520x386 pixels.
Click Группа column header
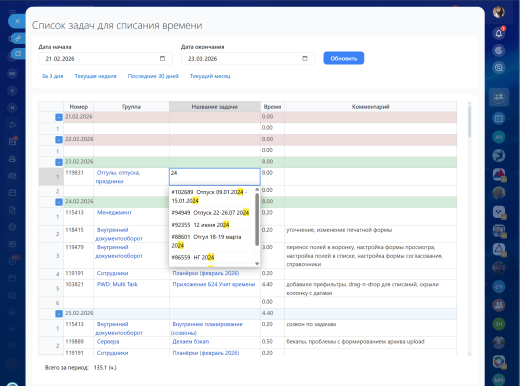pos(131,107)
